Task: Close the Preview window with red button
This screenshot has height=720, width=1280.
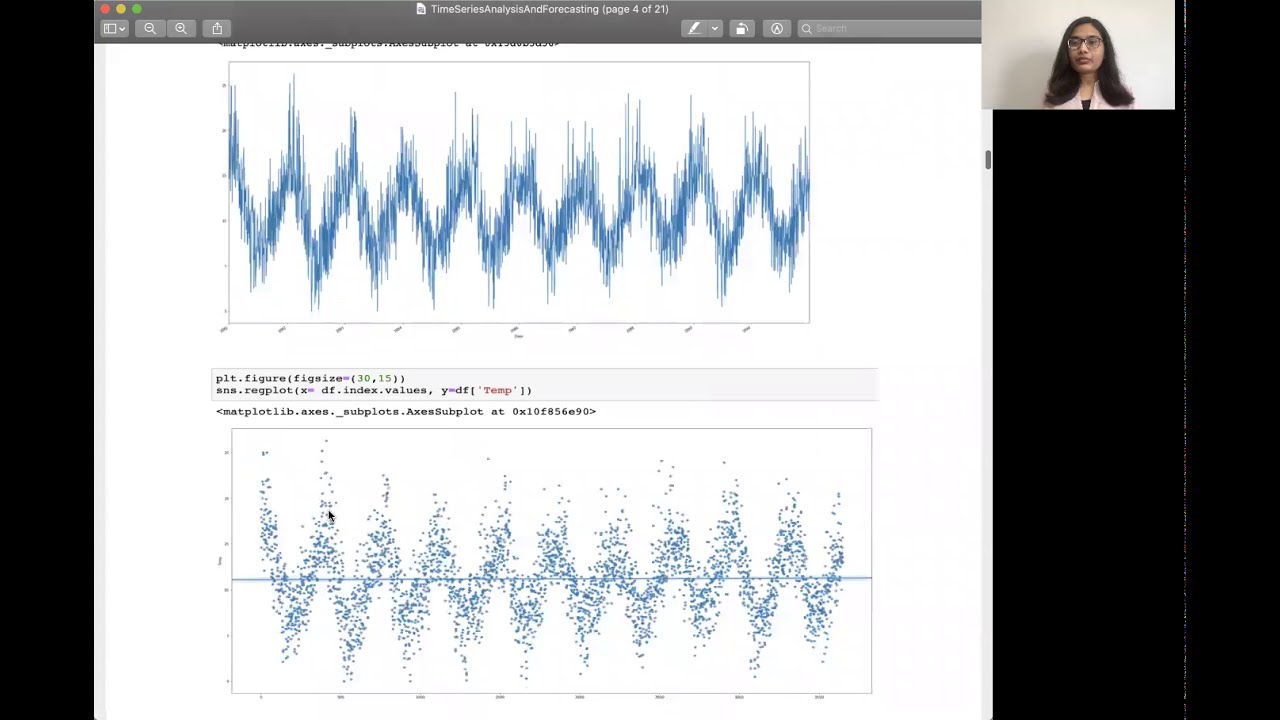Action: point(105,9)
